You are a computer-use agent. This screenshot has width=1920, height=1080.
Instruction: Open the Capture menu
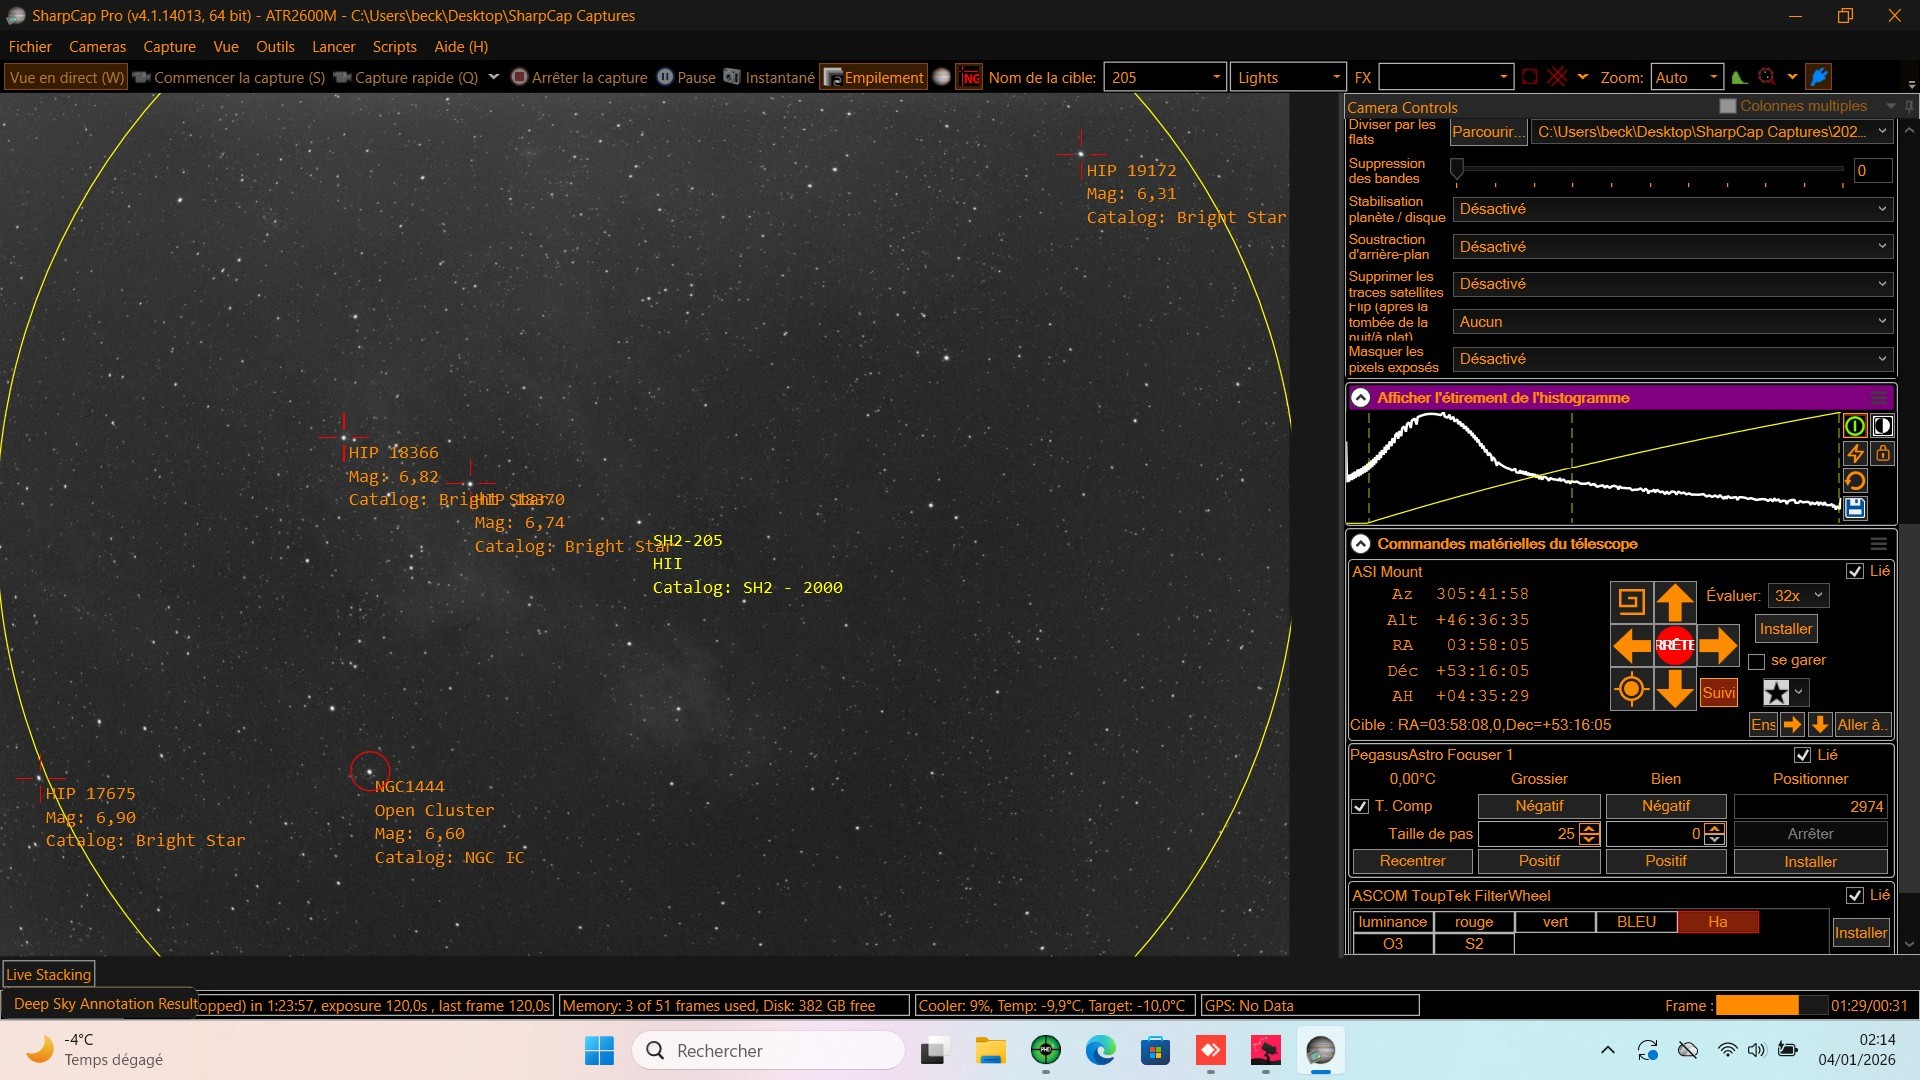(169, 47)
